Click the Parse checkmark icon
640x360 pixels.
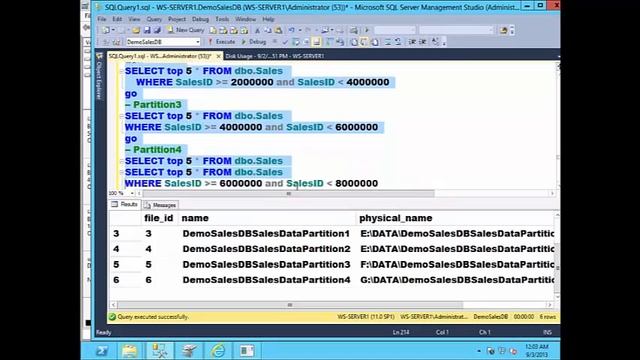pos(285,42)
